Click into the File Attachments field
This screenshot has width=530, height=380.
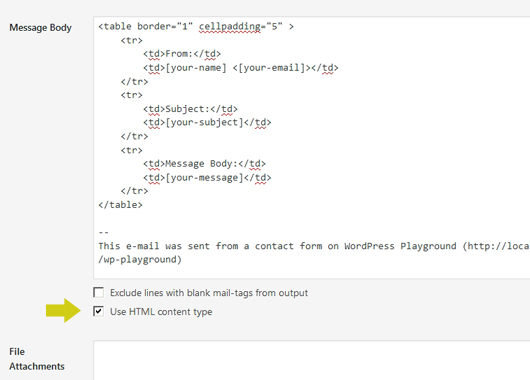coord(312,360)
